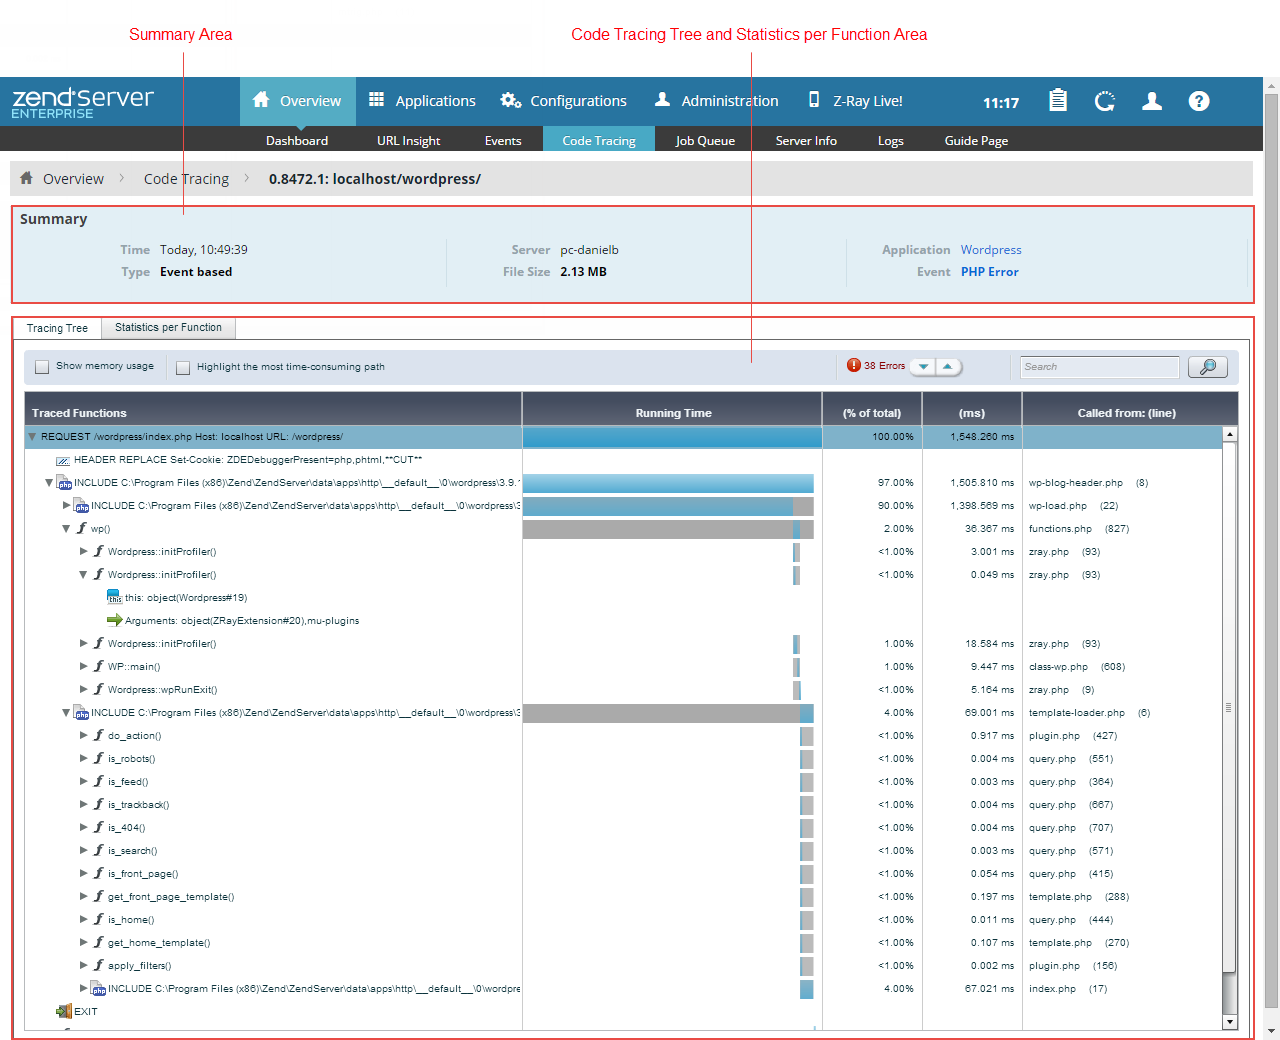
Task: Jump to previous error up arrow
Action: tap(948, 367)
